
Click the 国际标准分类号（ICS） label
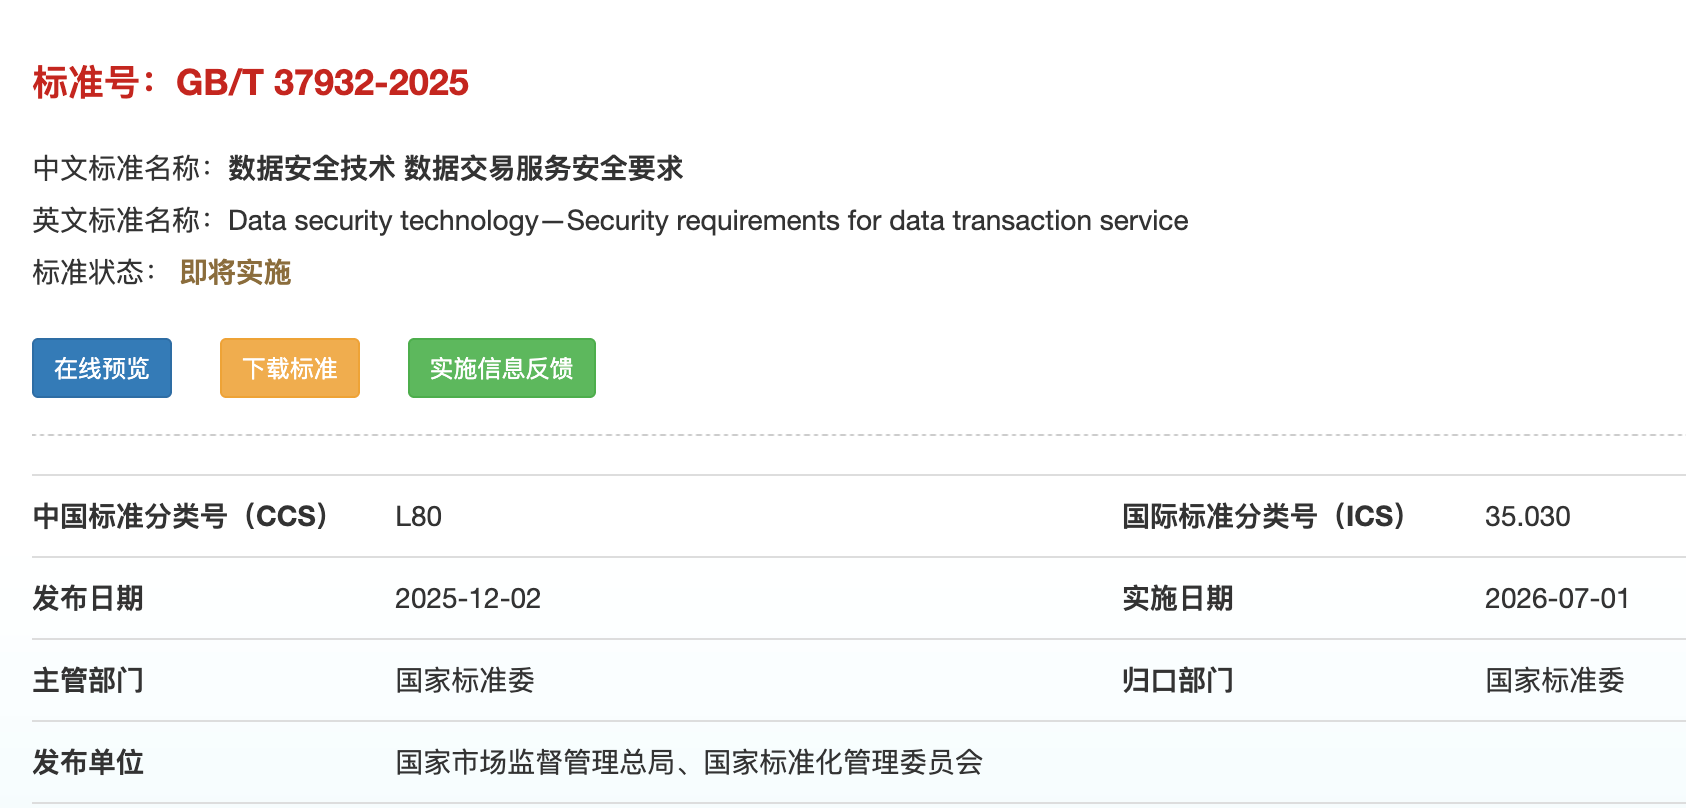1263,517
